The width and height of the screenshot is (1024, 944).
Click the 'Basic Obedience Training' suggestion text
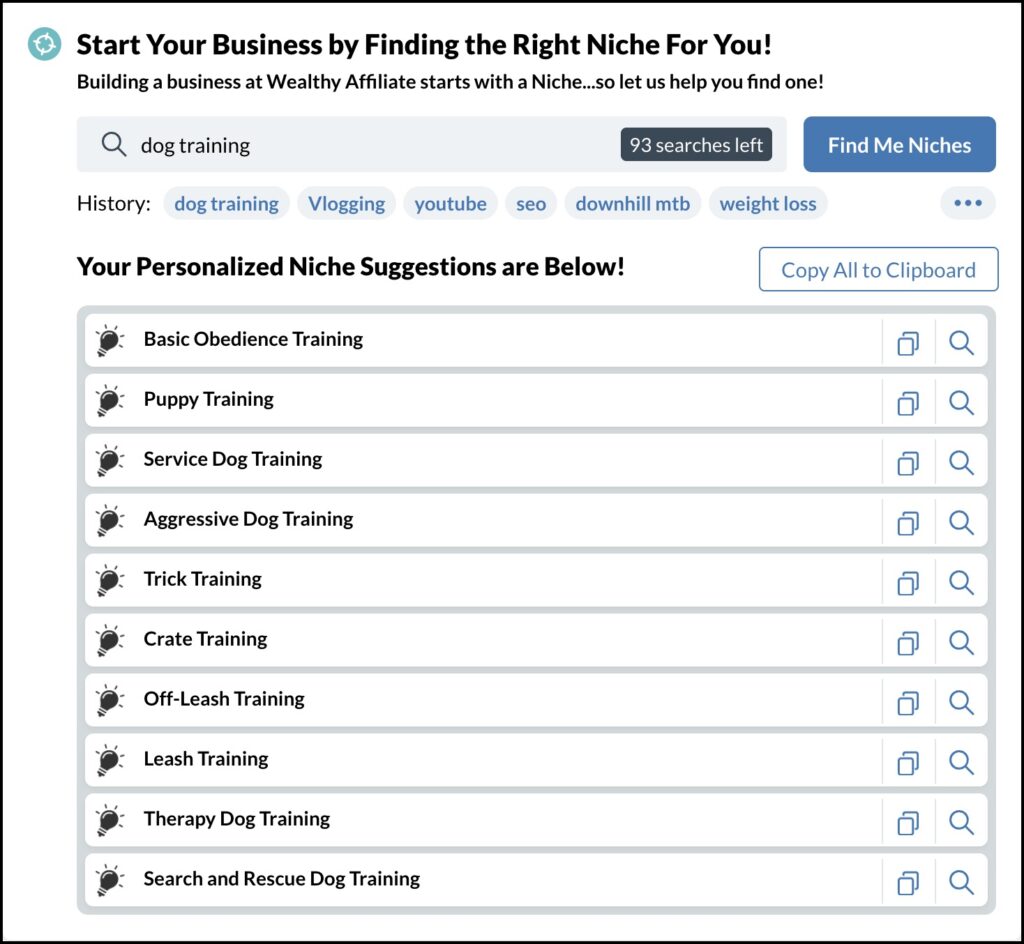(x=253, y=339)
